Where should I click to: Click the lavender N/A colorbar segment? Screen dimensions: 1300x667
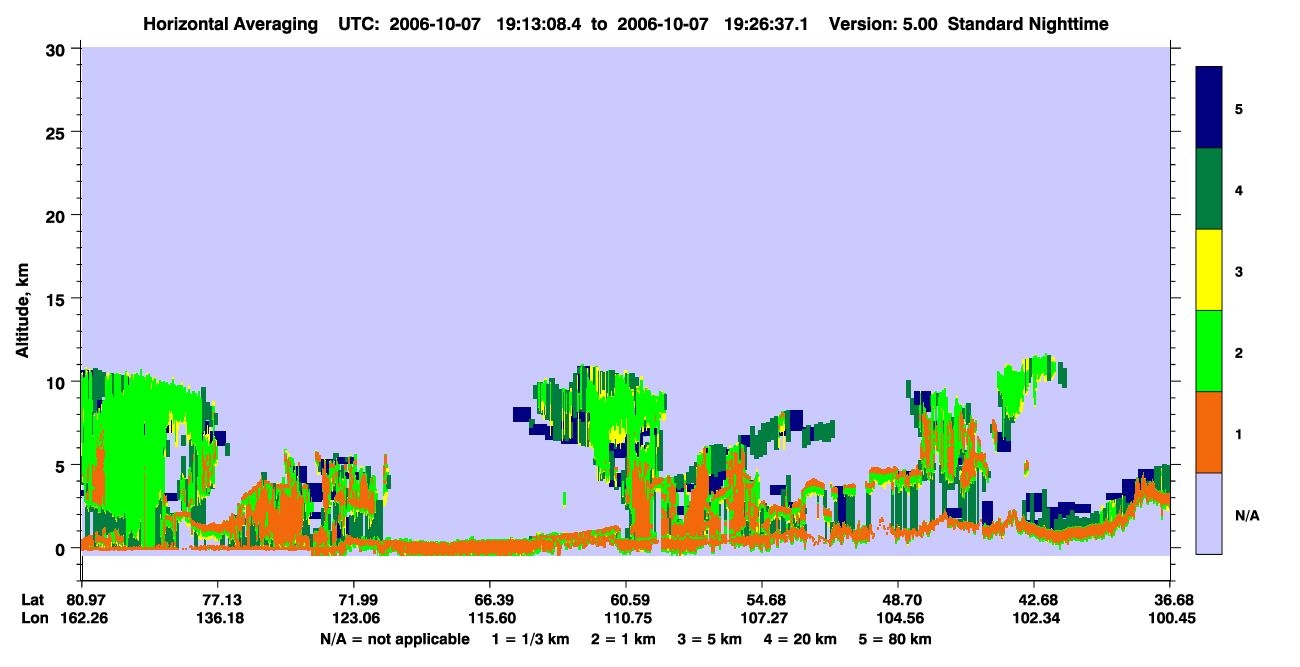(1209, 513)
